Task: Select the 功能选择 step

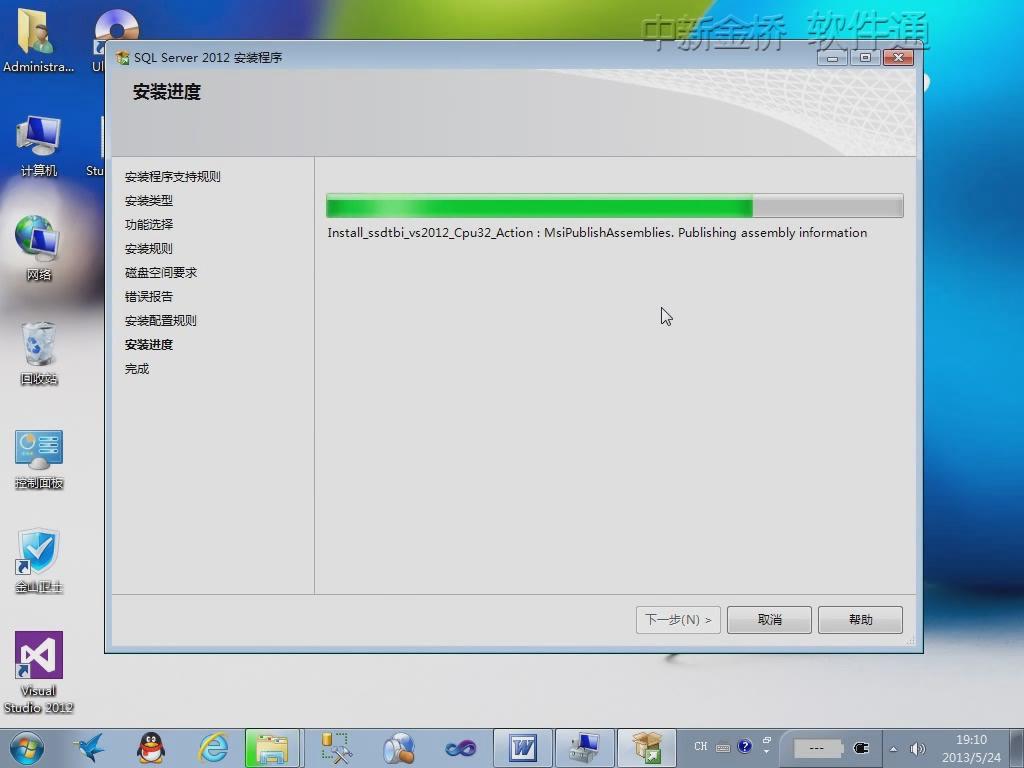Action: pyautogui.click(x=149, y=225)
